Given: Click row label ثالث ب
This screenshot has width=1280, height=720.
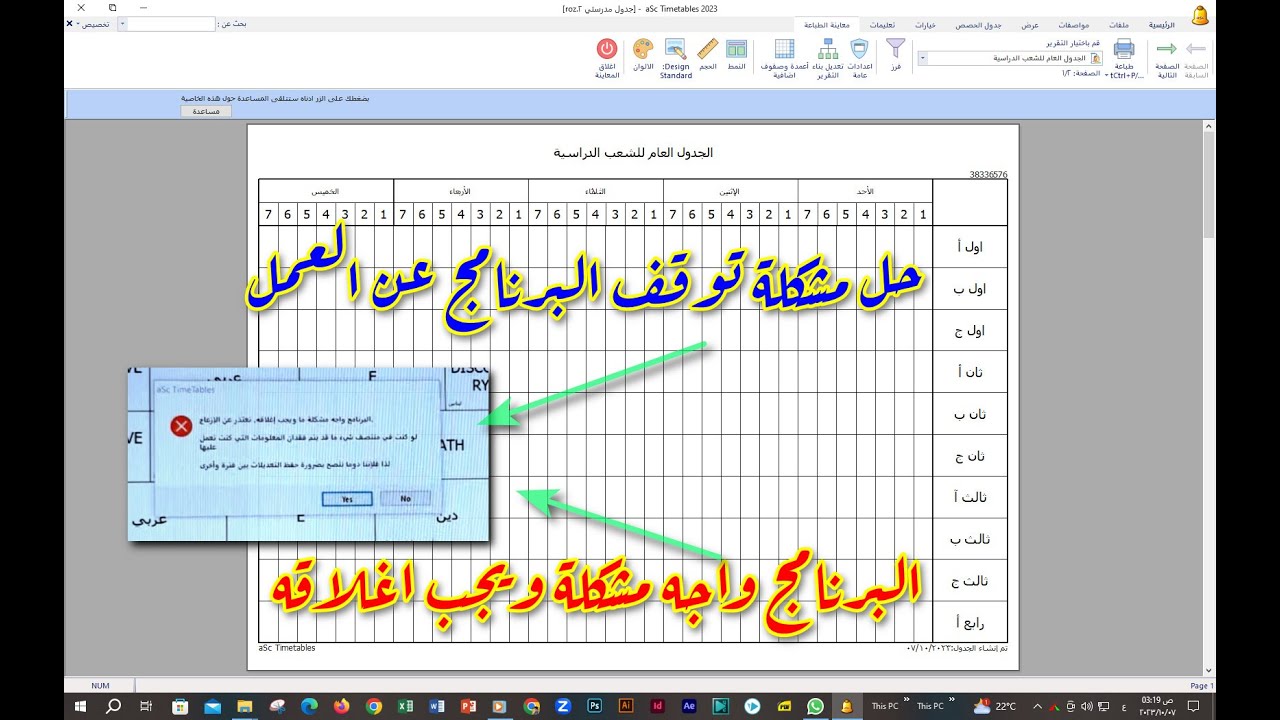Looking at the screenshot, I should click(x=970, y=539).
